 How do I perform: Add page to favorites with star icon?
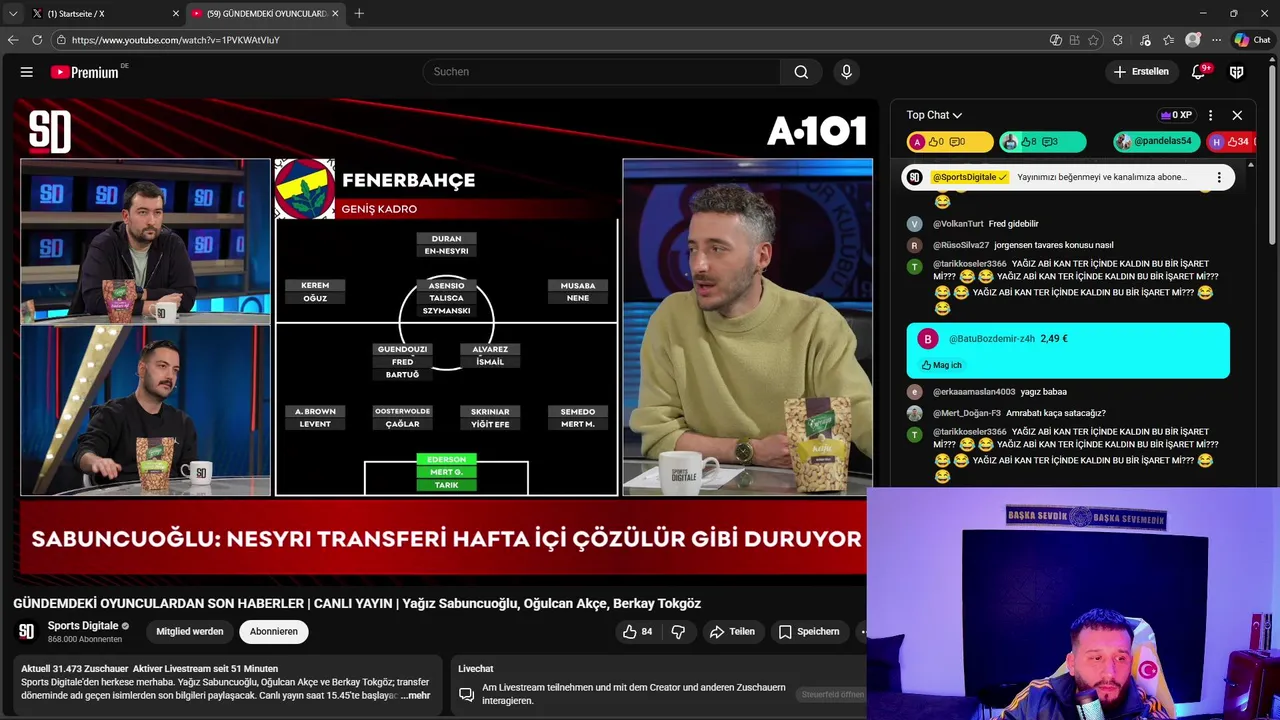(x=1093, y=40)
